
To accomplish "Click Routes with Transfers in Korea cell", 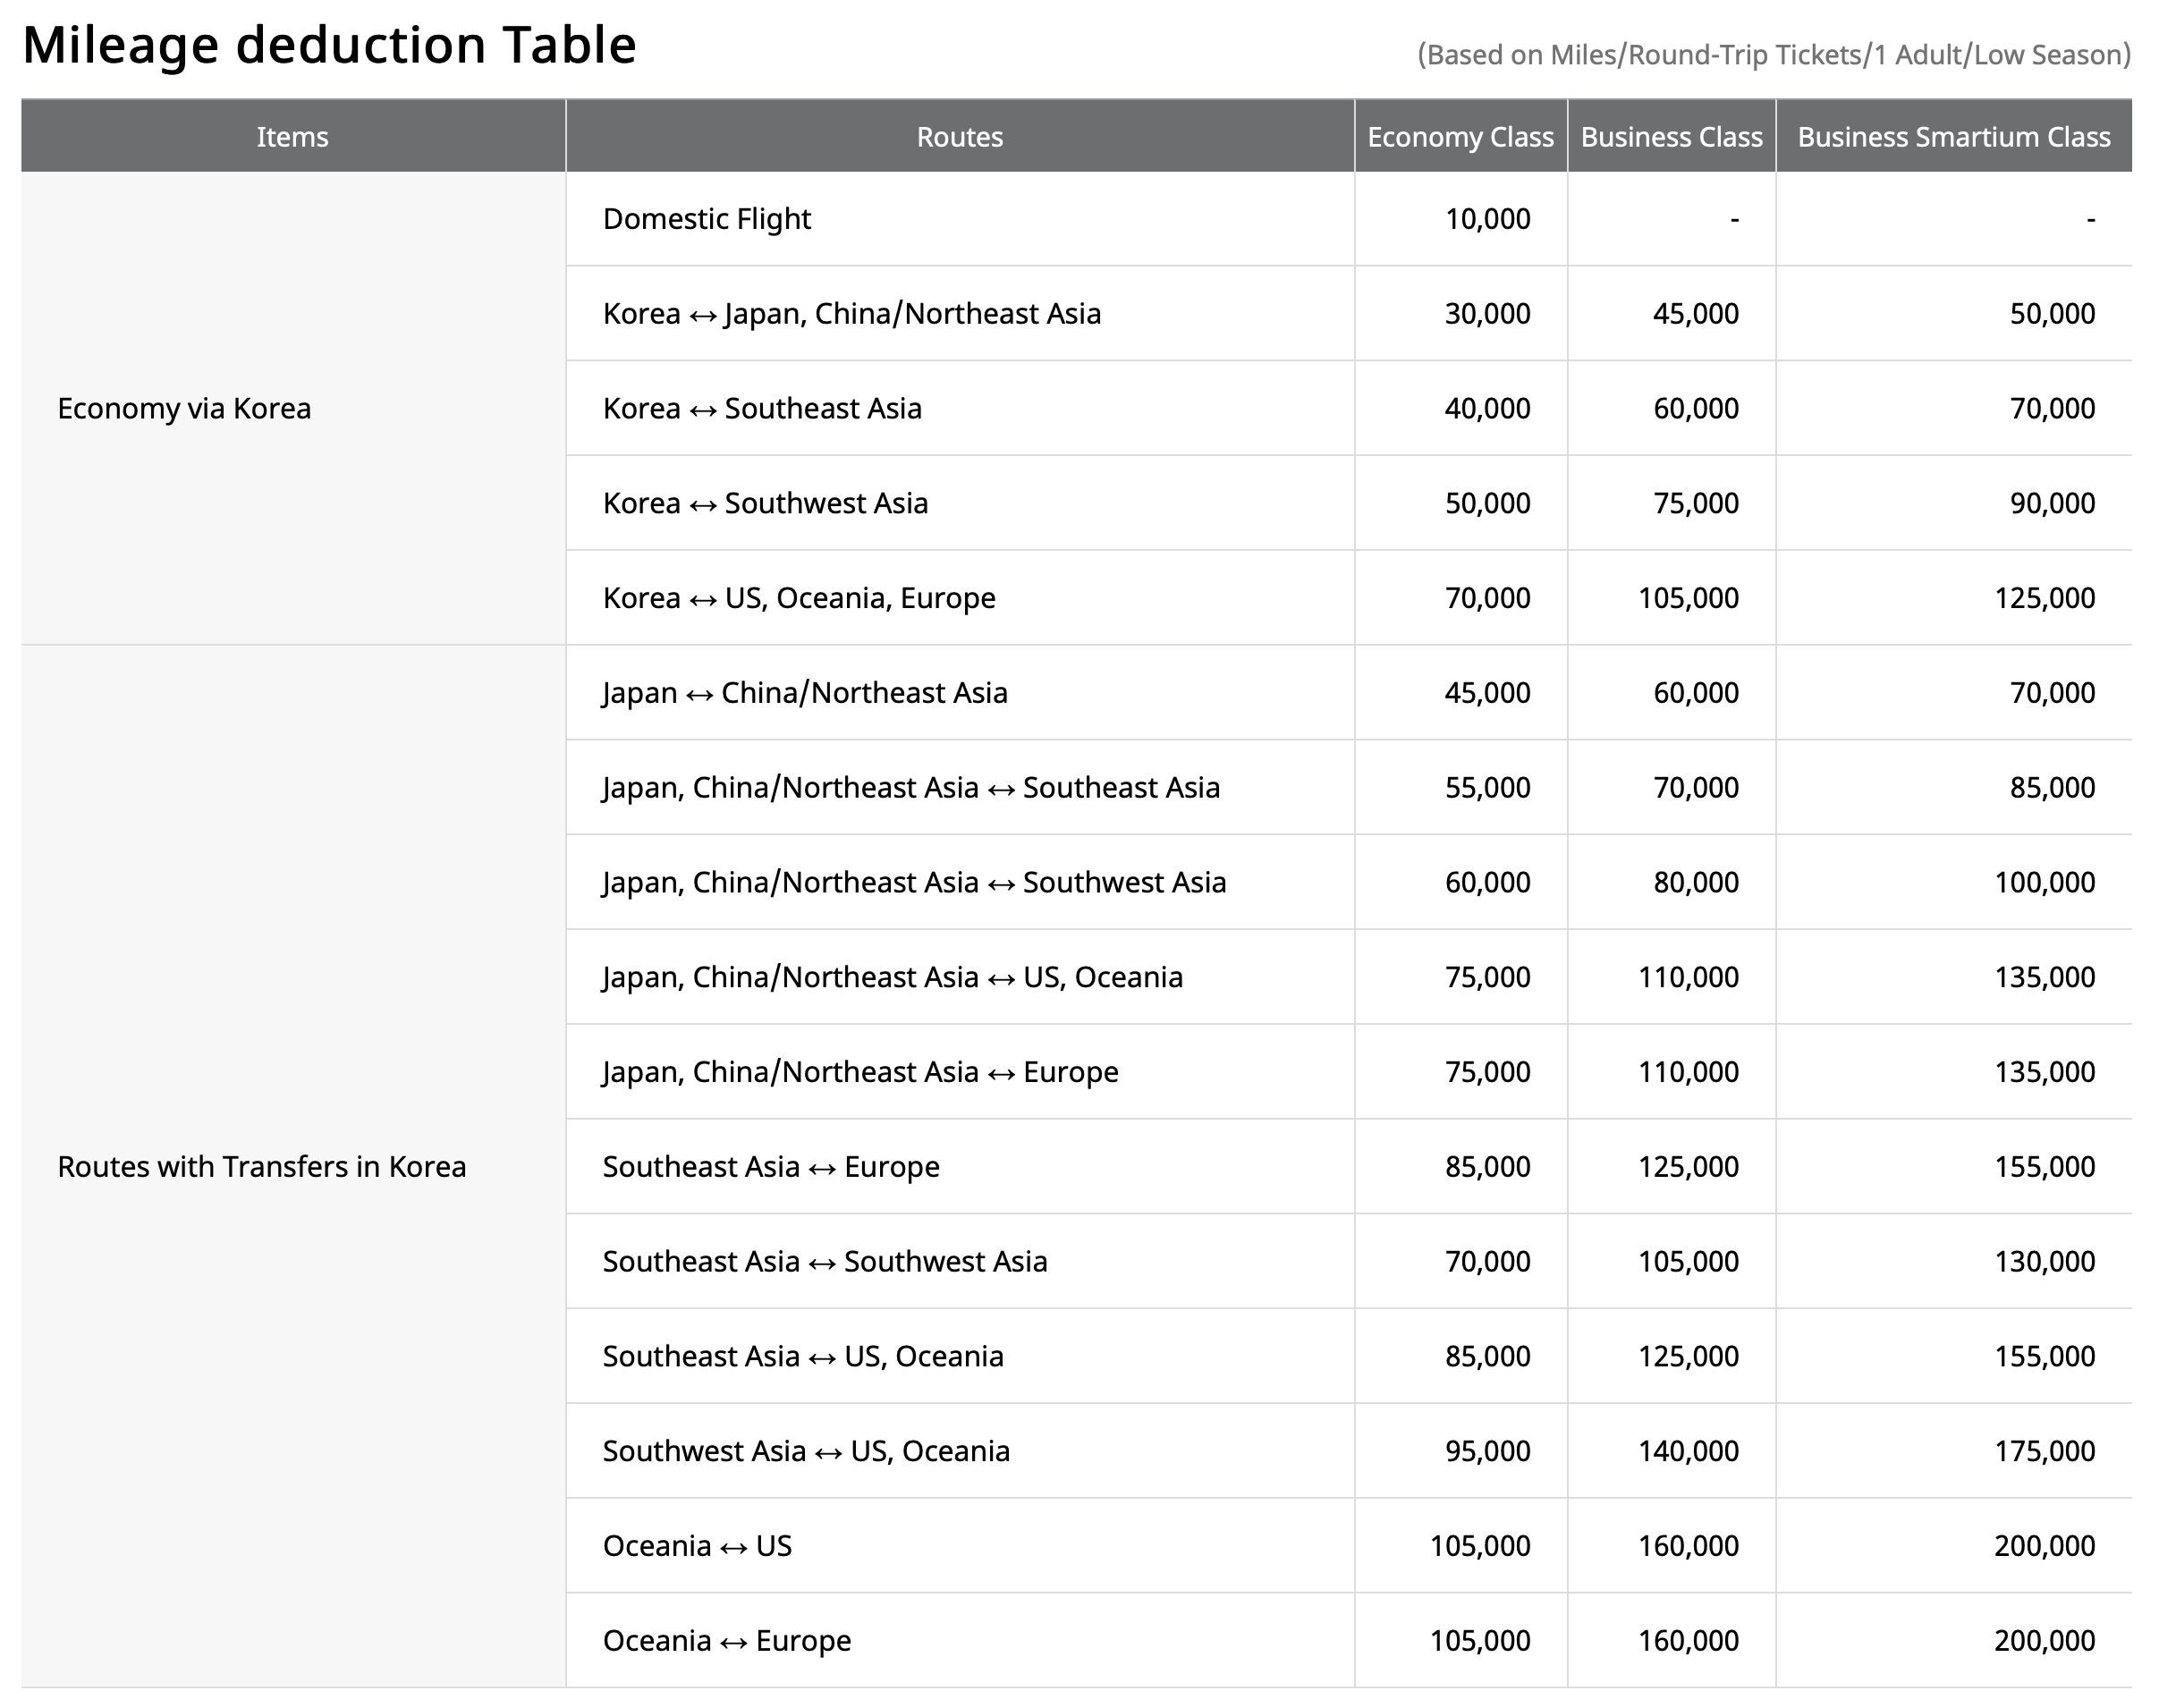I will pyautogui.click(x=261, y=1166).
